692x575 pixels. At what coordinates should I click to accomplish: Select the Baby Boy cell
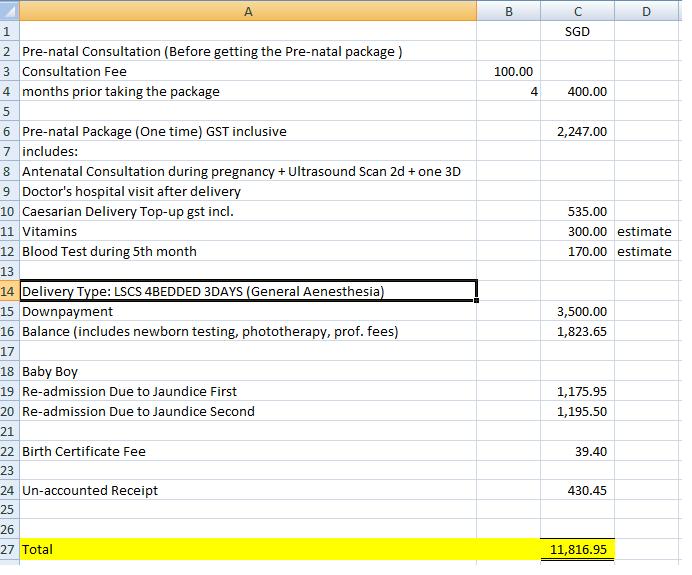[248, 371]
